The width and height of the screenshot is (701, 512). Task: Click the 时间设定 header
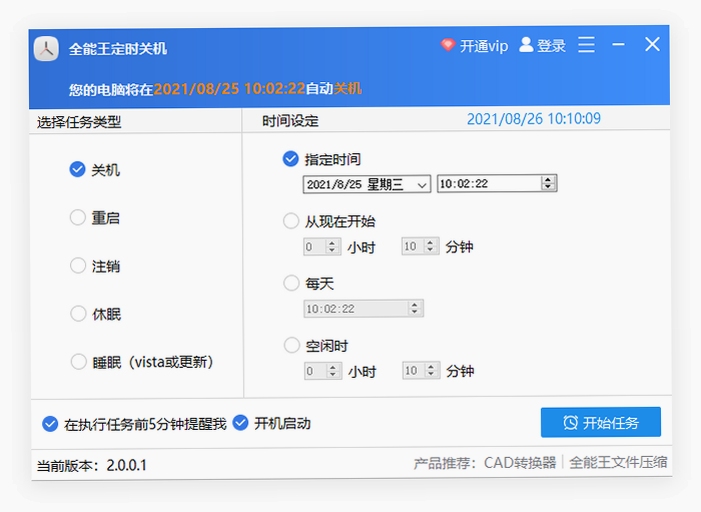pyautogui.click(x=290, y=121)
